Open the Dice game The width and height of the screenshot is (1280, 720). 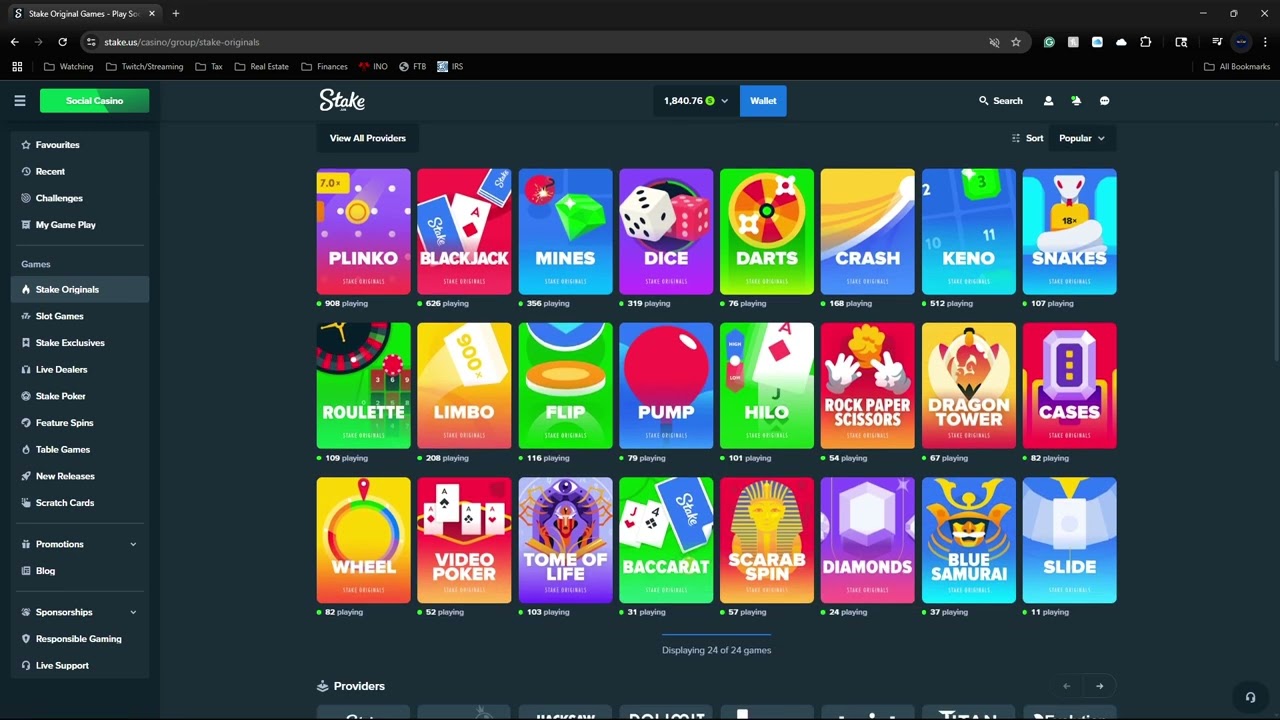666,232
